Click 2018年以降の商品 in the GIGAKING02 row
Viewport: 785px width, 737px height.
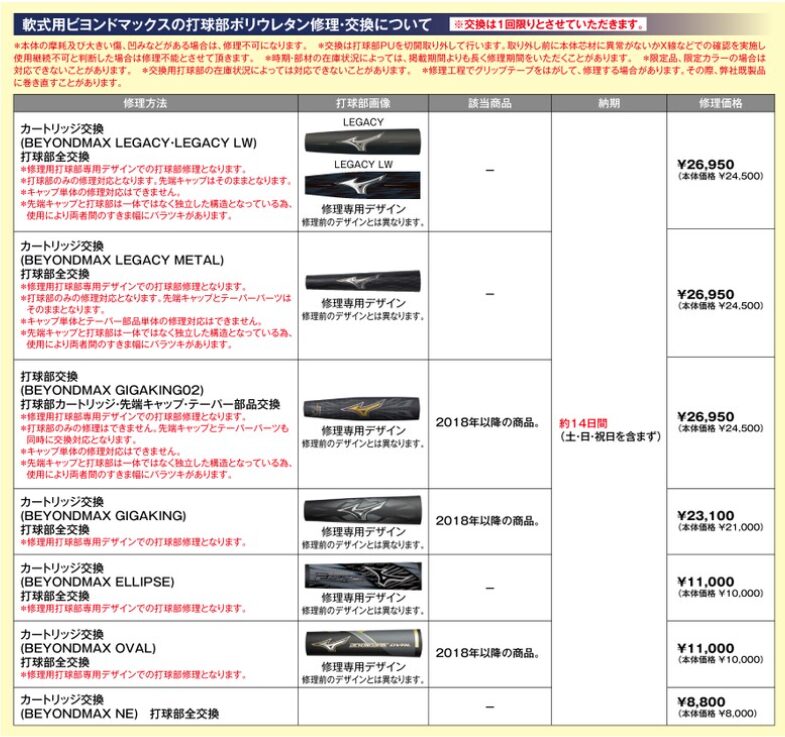point(488,423)
